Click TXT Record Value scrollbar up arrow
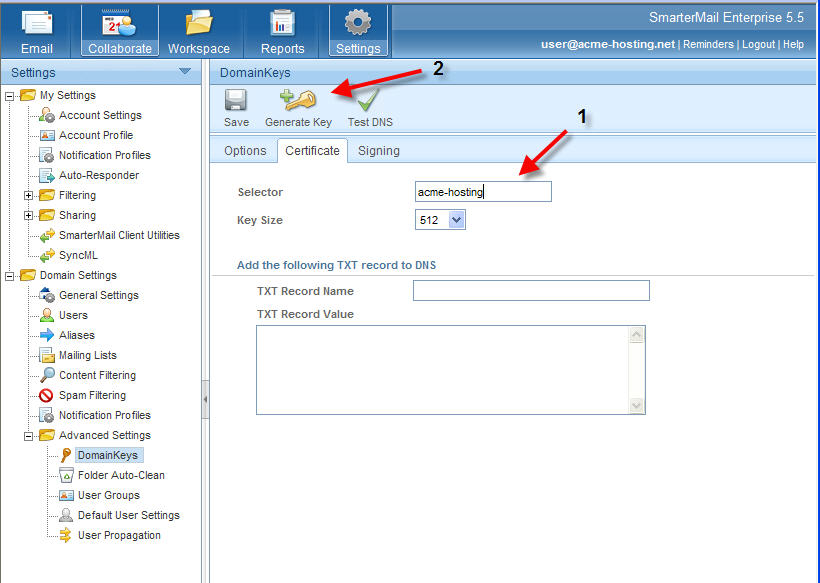820x583 pixels. tap(636, 335)
